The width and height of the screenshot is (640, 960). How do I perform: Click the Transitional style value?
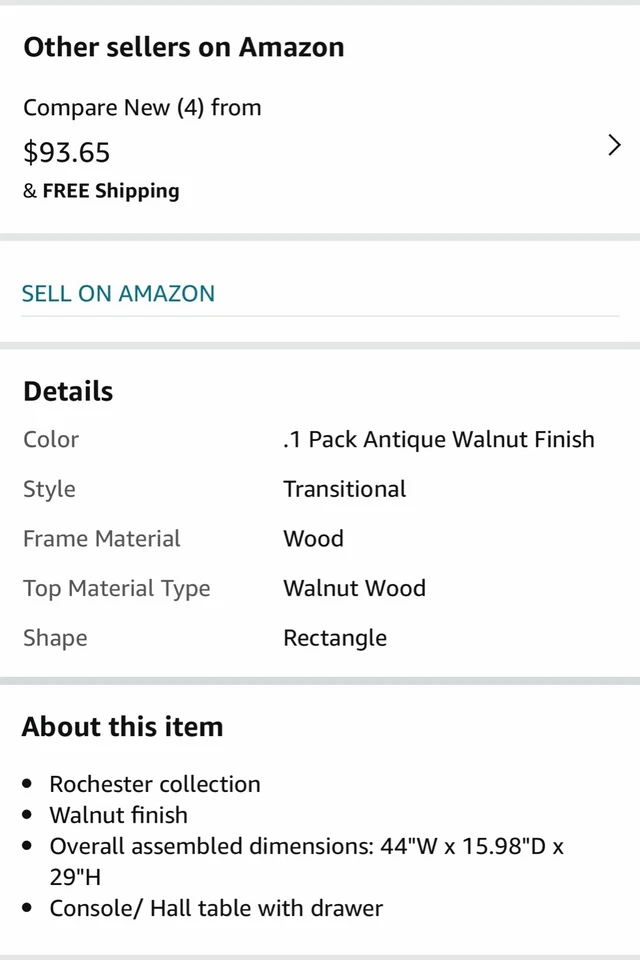(x=344, y=489)
